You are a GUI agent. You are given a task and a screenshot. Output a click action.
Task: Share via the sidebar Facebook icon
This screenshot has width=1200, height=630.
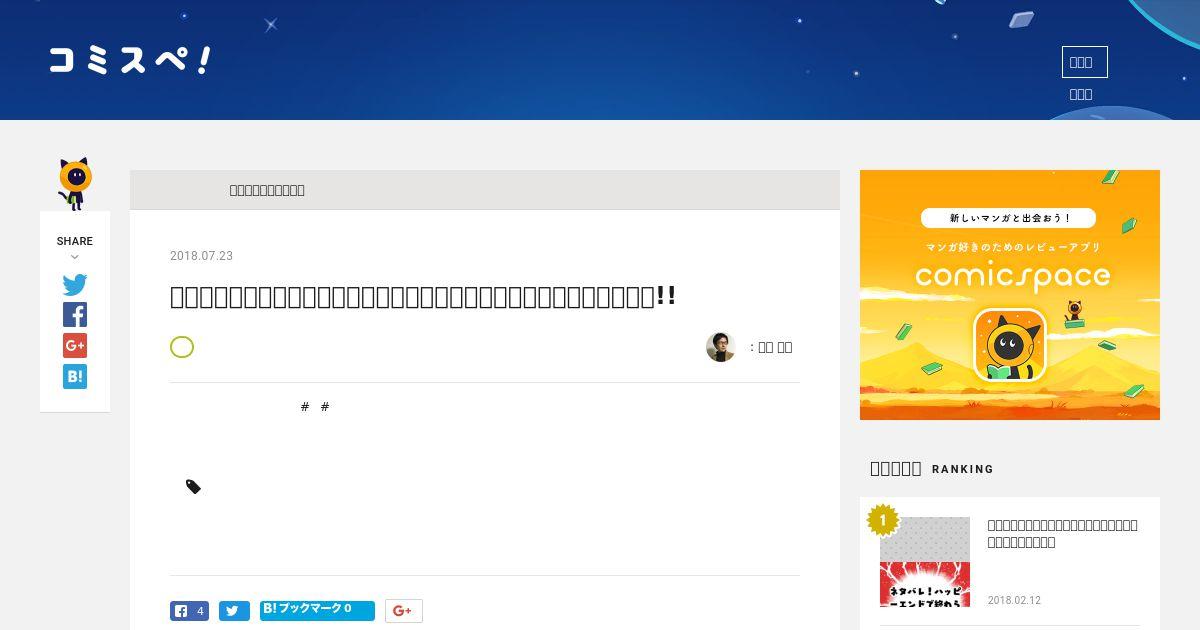click(75, 315)
